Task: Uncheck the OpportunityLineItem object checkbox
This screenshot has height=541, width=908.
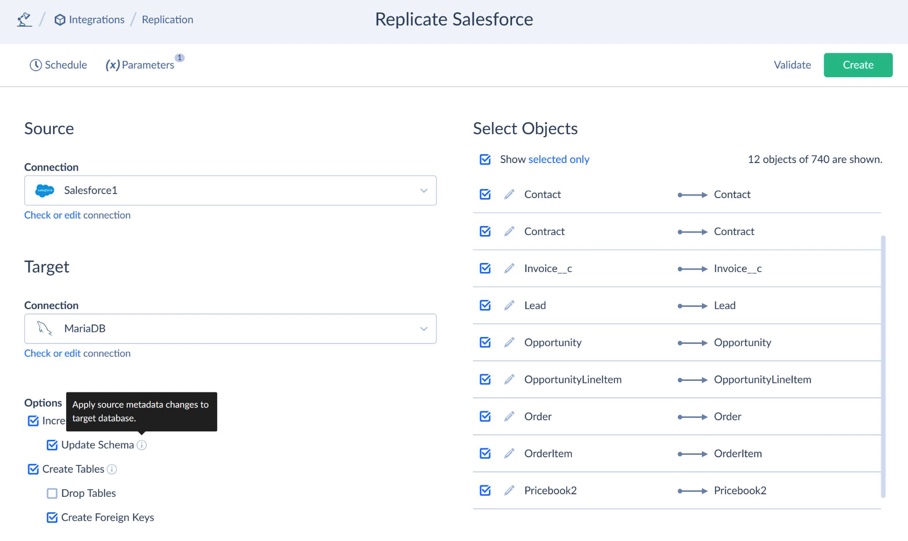Action: pos(485,380)
